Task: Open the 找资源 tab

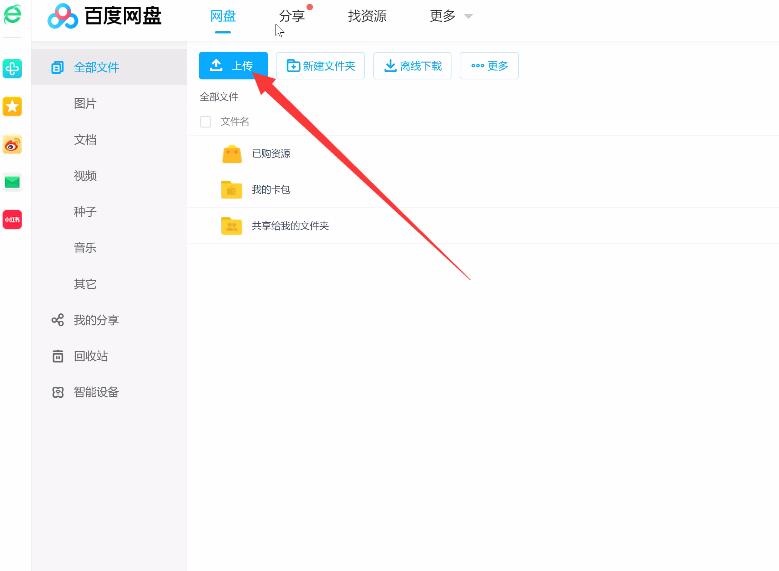Action: click(367, 16)
